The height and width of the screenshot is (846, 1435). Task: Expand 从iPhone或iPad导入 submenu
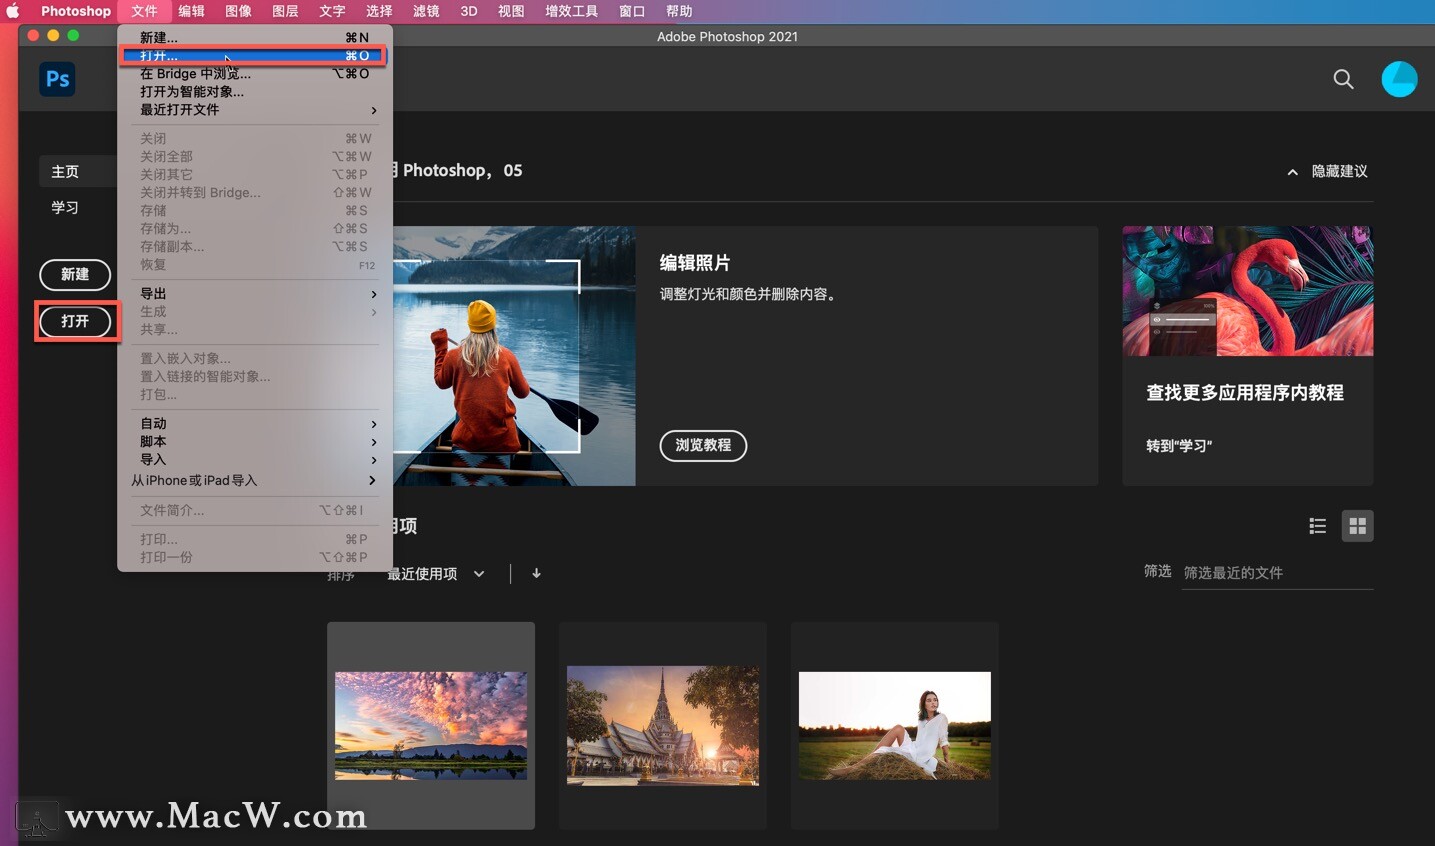pos(254,481)
